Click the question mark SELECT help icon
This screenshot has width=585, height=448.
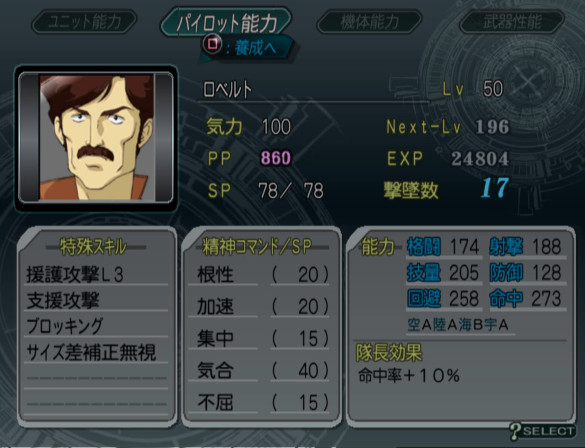pyautogui.click(x=542, y=431)
